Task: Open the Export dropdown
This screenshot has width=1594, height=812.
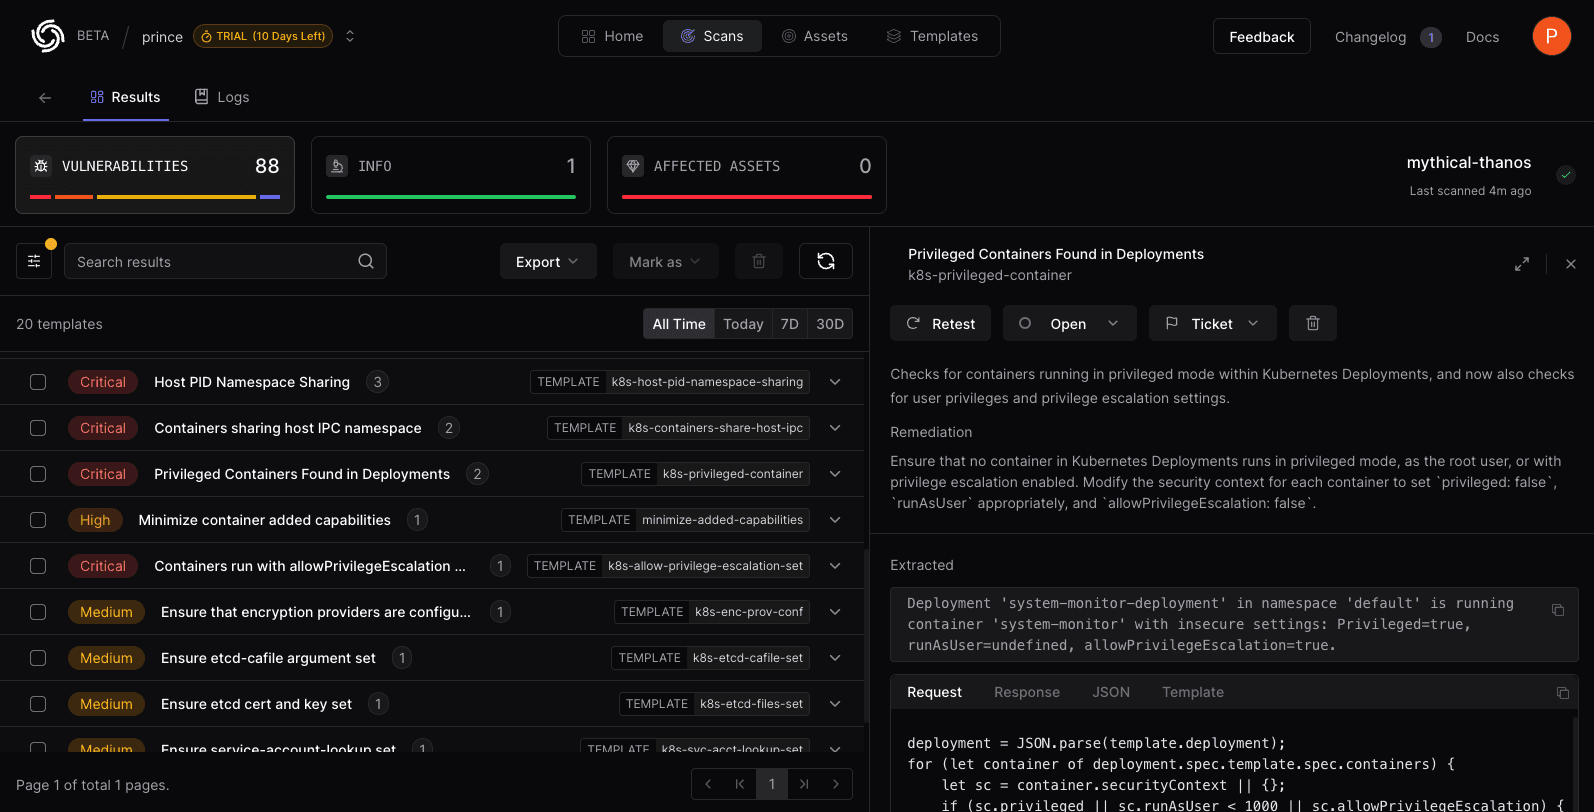Action: (x=547, y=262)
